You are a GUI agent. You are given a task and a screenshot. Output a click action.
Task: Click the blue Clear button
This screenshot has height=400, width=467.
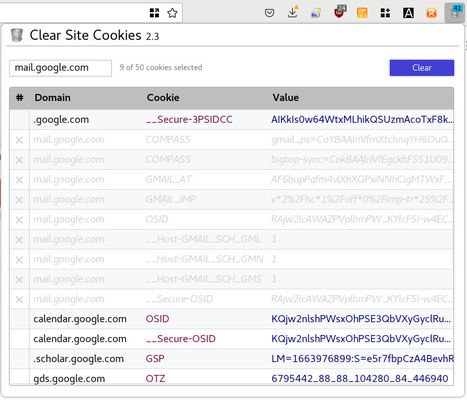[422, 68]
